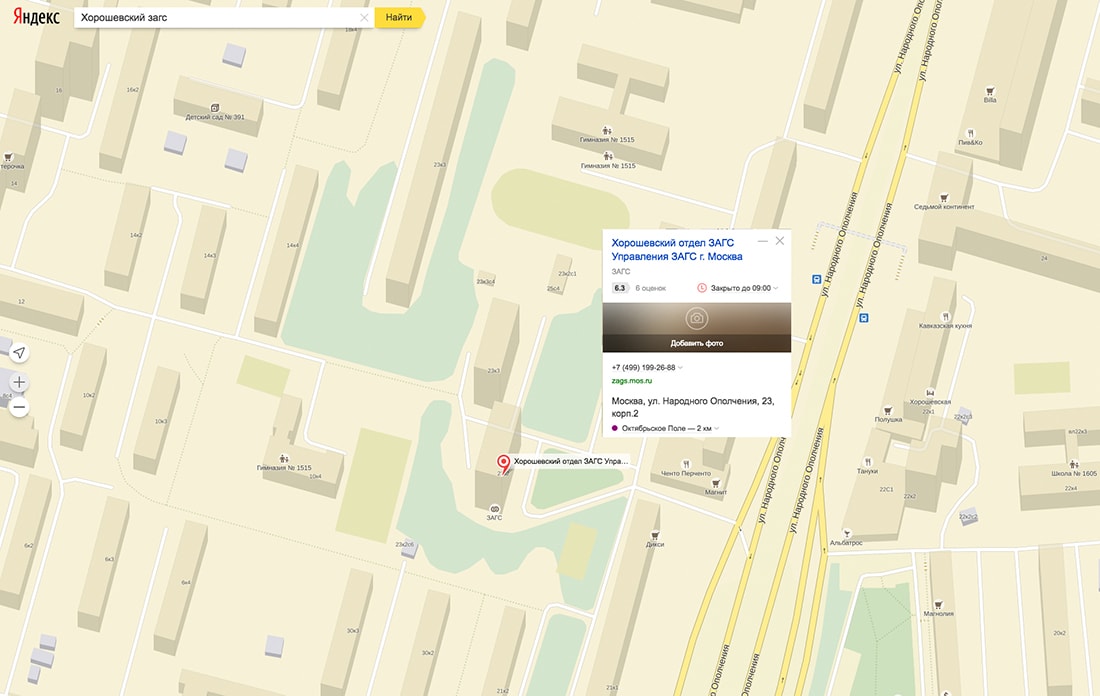Screen dimensions: 1100x696
Task: Clear the search field with the X
Action: point(364,18)
